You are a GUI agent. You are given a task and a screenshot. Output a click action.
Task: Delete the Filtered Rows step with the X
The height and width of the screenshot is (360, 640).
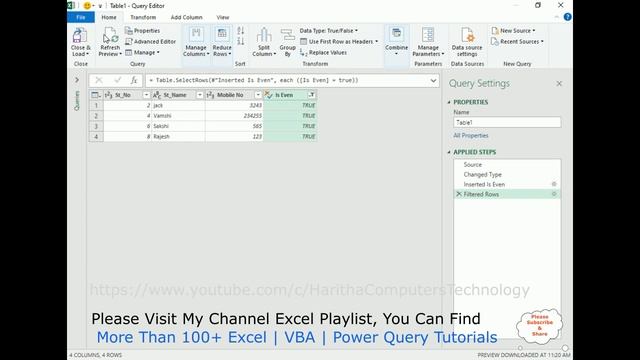459,194
